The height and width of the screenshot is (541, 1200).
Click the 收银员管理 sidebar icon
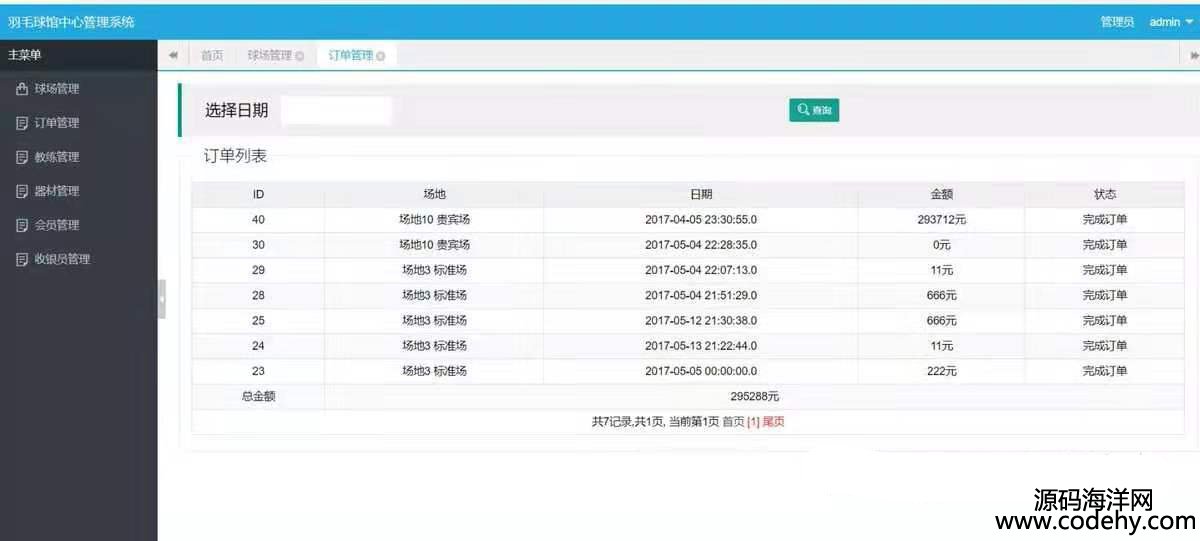(22, 259)
